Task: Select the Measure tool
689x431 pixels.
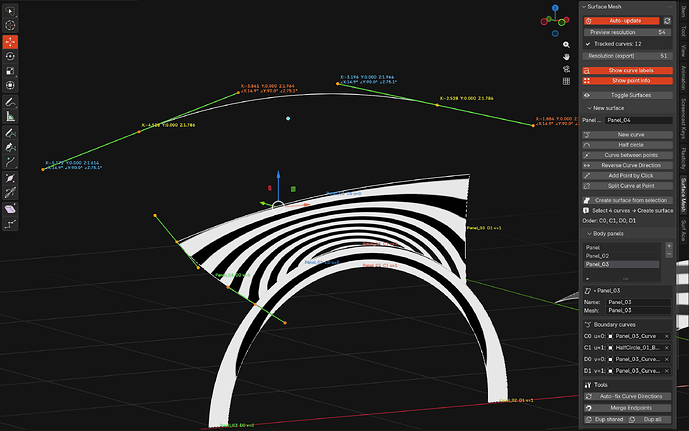Action: coord(10,116)
